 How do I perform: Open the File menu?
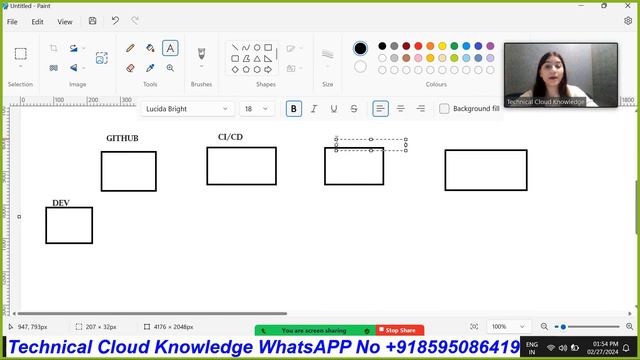(12, 22)
